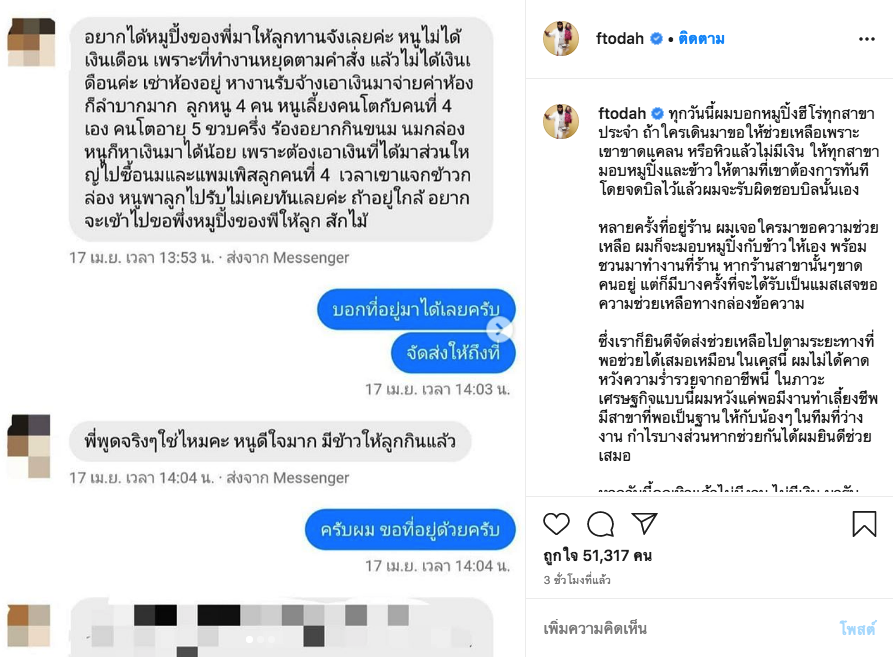Click the blue verified badge in header

click(657, 39)
